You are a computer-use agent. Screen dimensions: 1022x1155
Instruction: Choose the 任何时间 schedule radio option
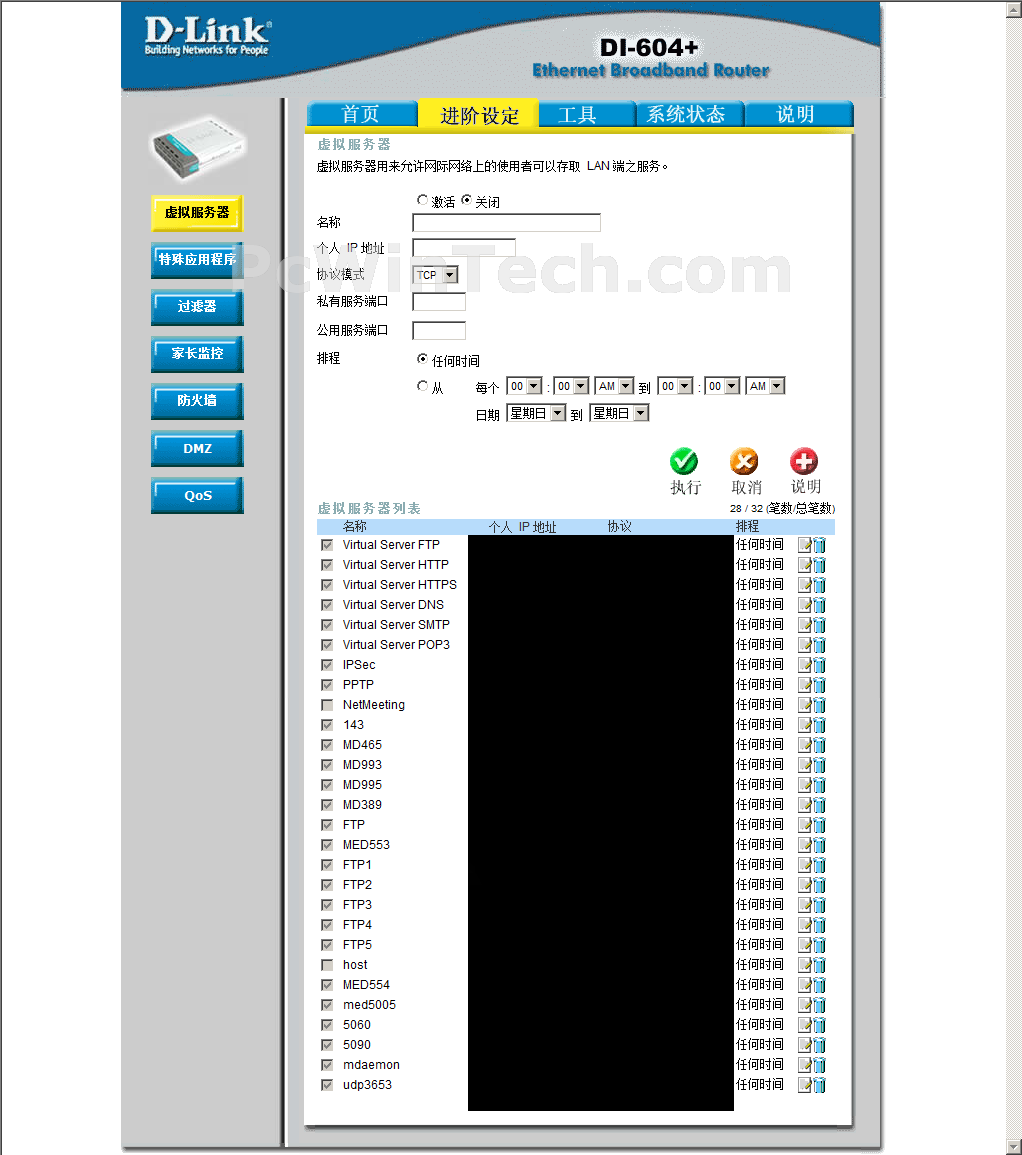(422, 359)
